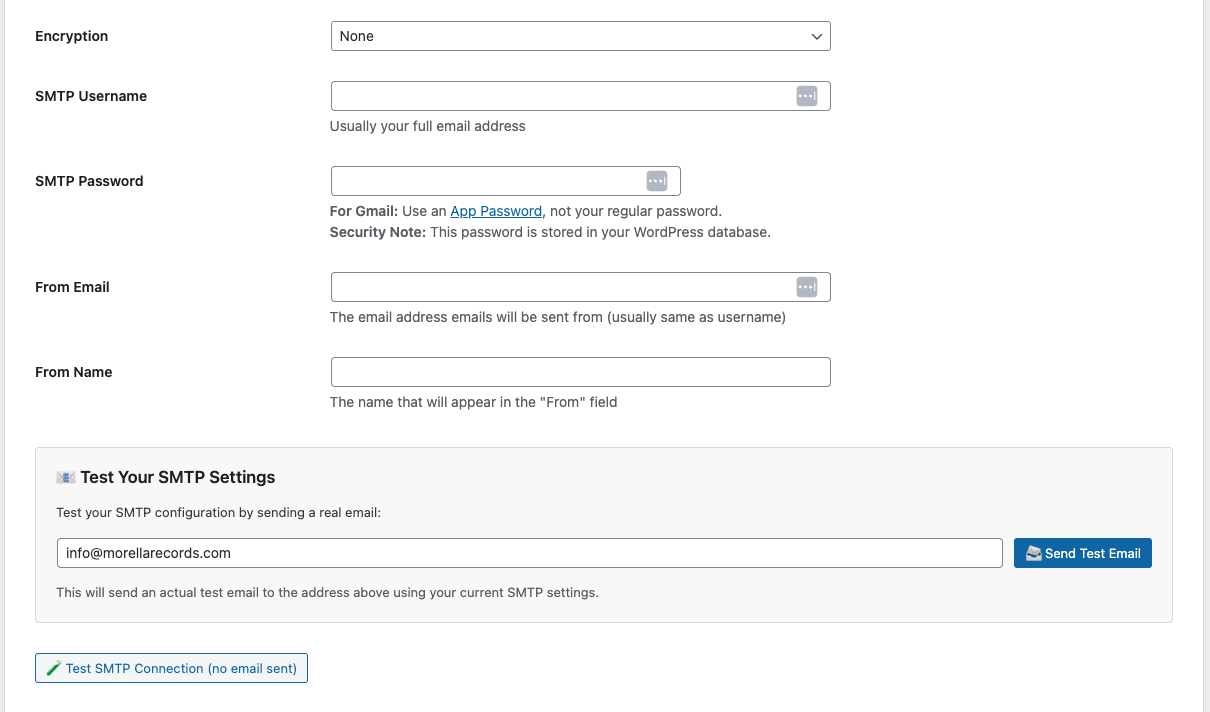The height and width of the screenshot is (712, 1210).
Task: Change the Encryption setting from None
Action: pos(580,35)
